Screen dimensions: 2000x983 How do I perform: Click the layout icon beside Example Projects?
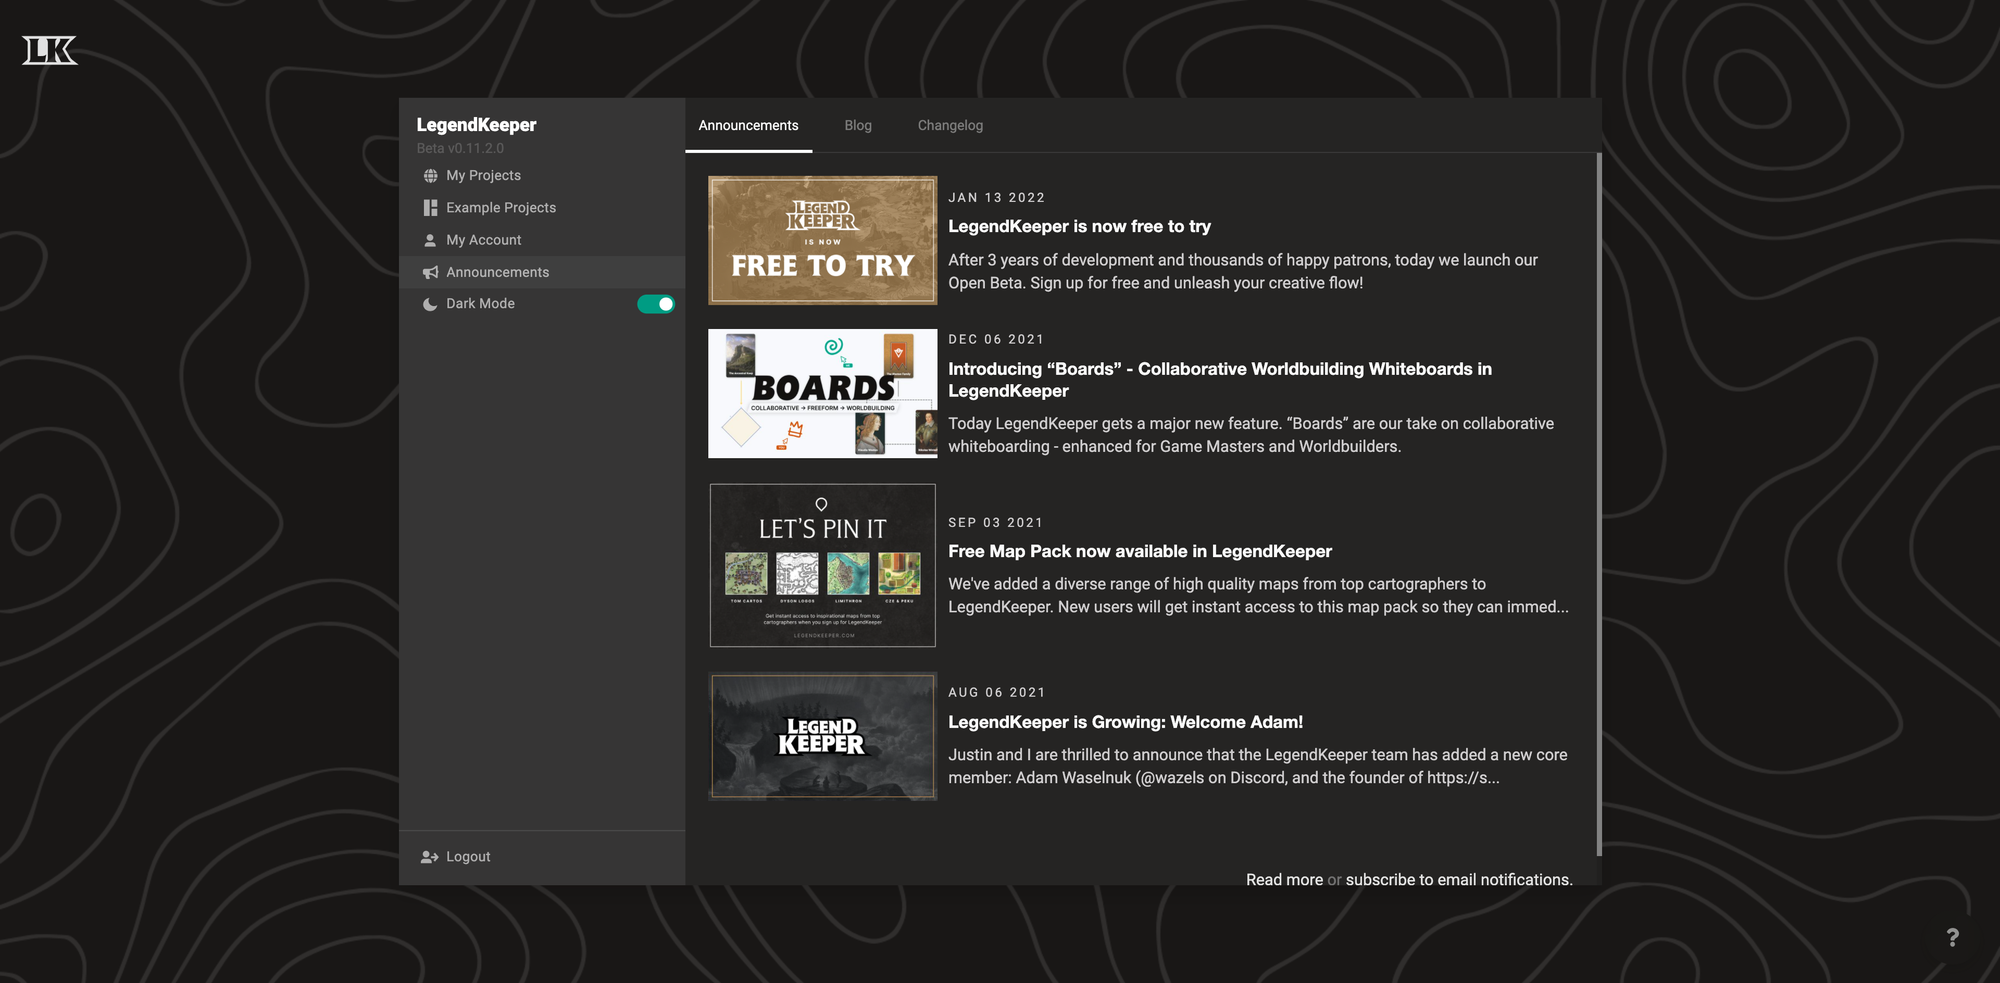click(x=430, y=208)
